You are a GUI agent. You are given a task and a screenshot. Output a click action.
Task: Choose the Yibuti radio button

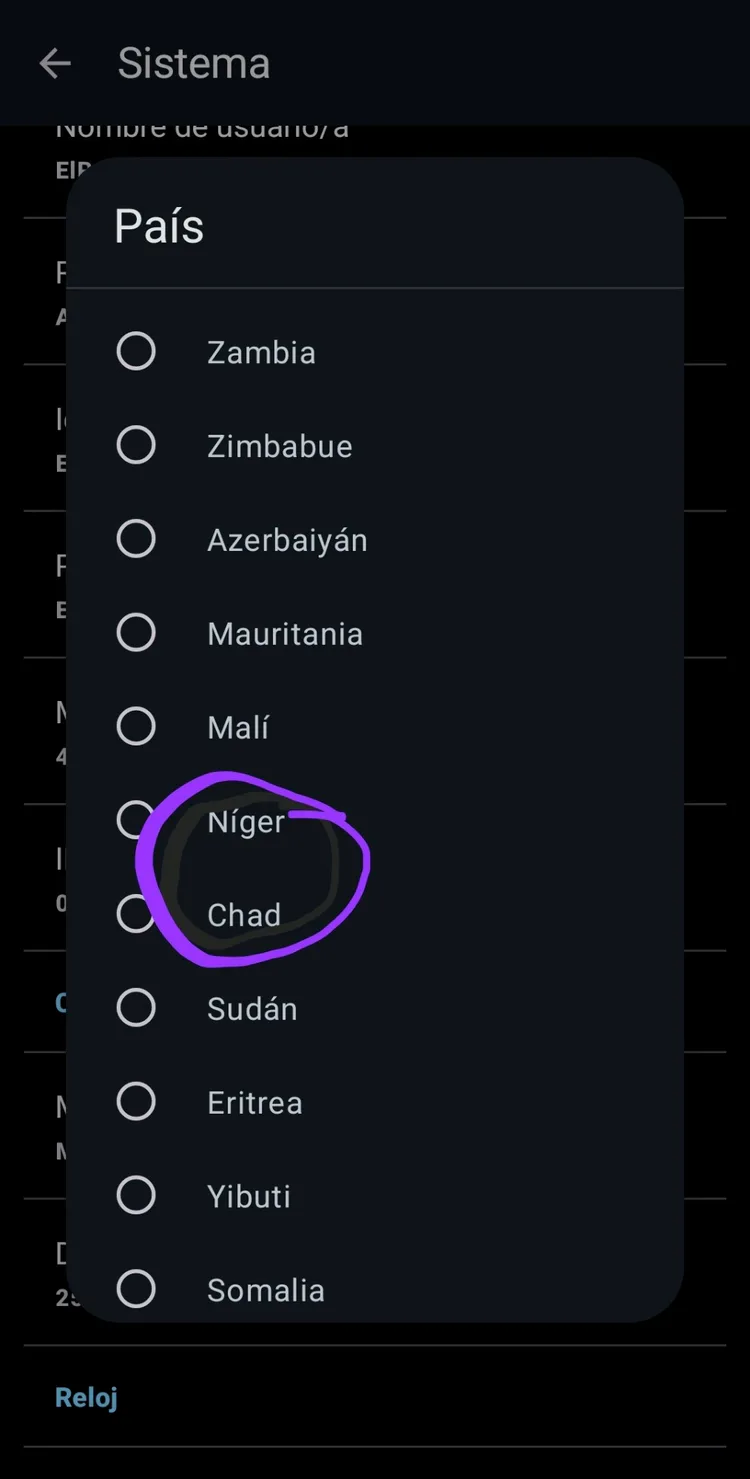(136, 1195)
